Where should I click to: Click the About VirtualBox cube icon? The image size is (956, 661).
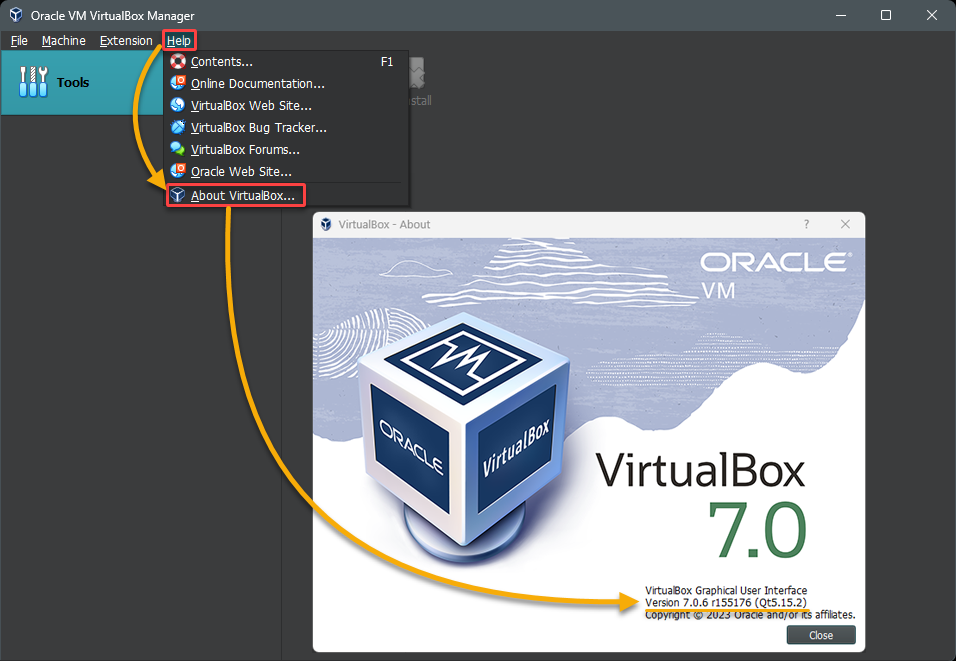coord(177,195)
